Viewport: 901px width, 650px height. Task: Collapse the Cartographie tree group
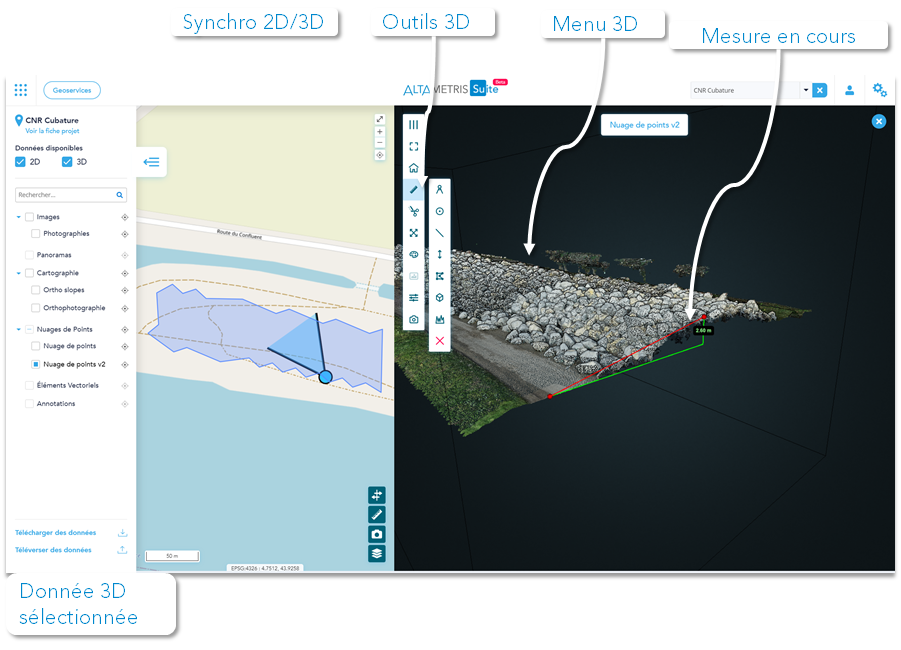click(18, 274)
